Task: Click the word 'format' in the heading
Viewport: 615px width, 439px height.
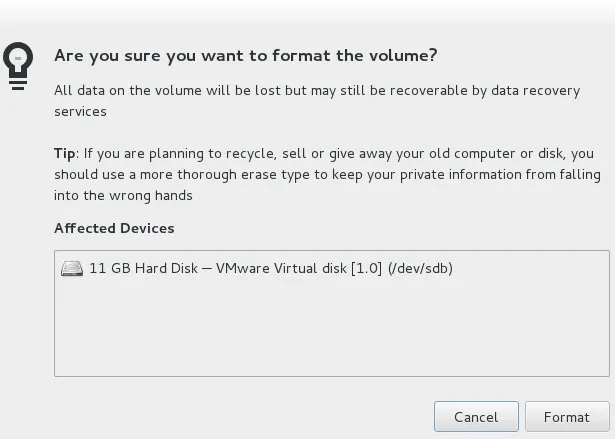Action: pyautogui.click(x=301, y=56)
